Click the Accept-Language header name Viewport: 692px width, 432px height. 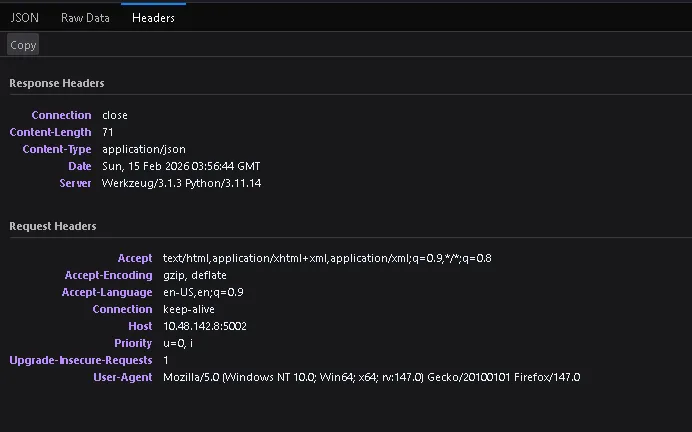tap(107, 292)
